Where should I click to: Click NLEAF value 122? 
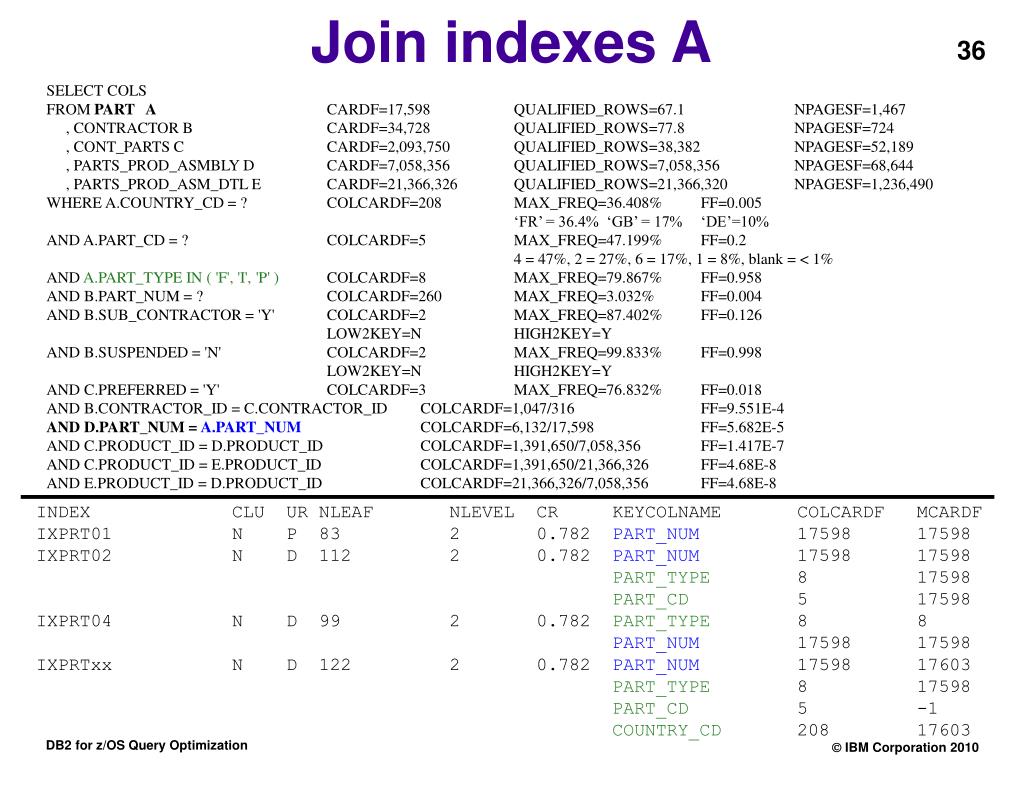(335, 665)
